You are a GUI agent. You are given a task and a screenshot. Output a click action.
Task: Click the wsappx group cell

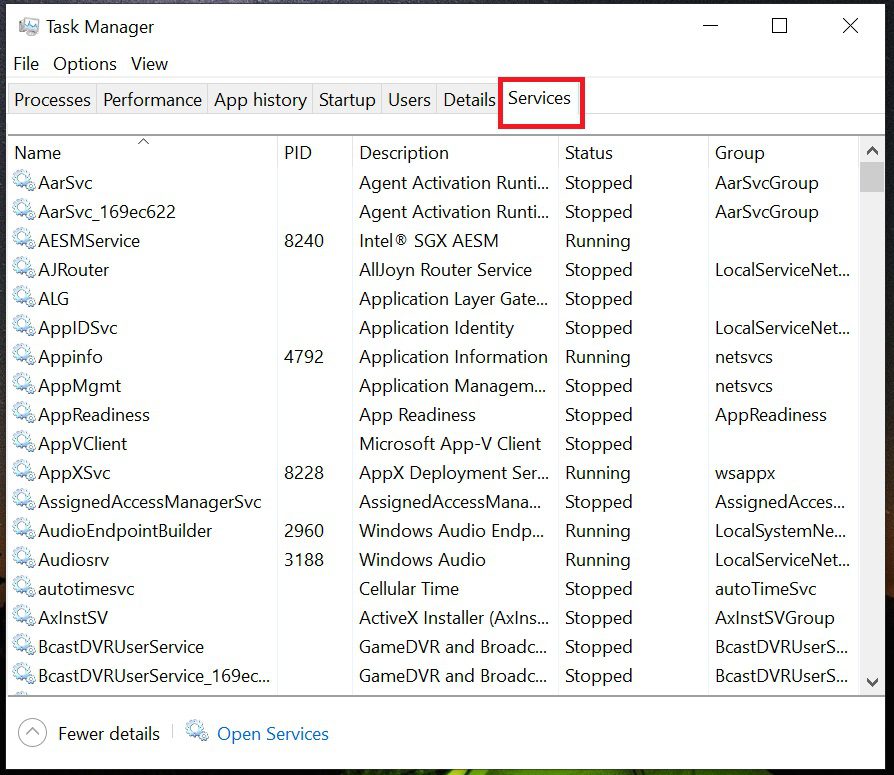pos(745,473)
